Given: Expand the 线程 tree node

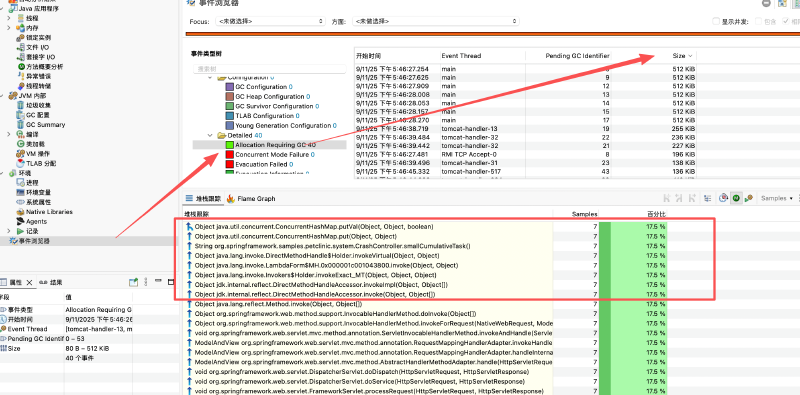Looking at the screenshot, I should (9, 18).
